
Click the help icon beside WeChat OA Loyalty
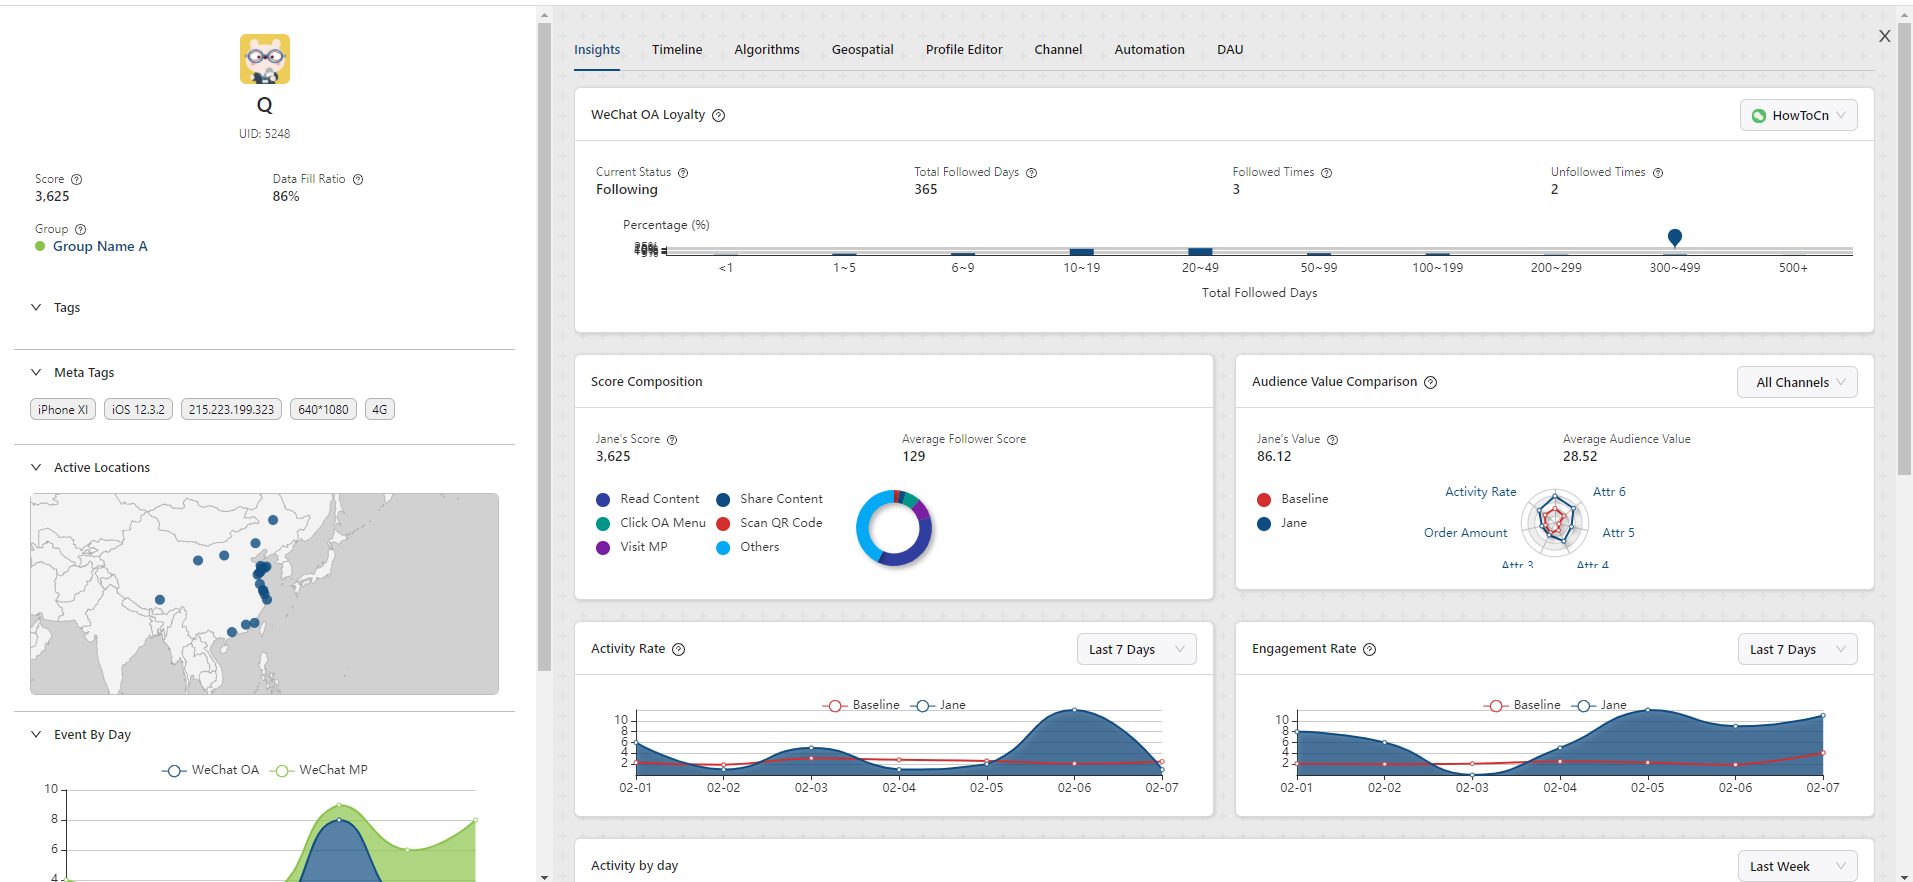tap(718, 115)
